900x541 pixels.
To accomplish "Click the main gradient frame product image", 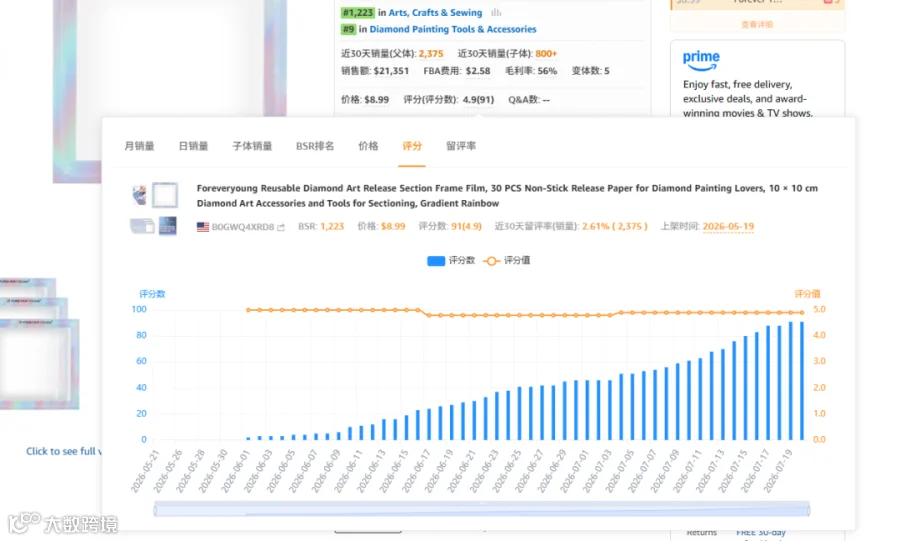I will [170, 92].
